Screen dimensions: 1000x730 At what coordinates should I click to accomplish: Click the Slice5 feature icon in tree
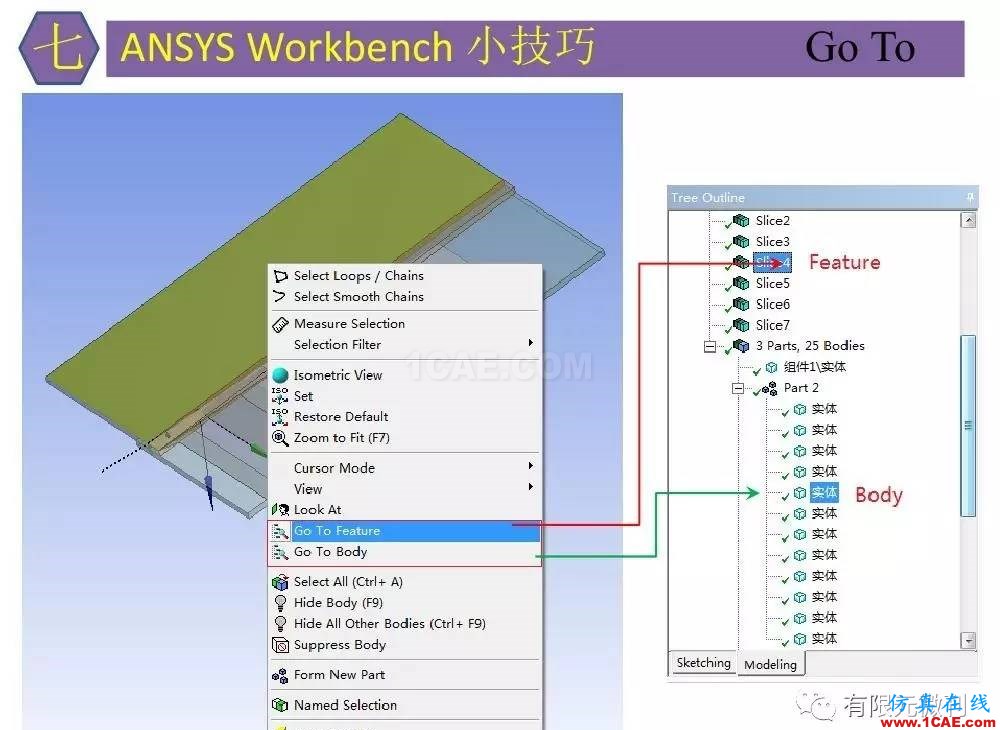click(x=740, y=283)
